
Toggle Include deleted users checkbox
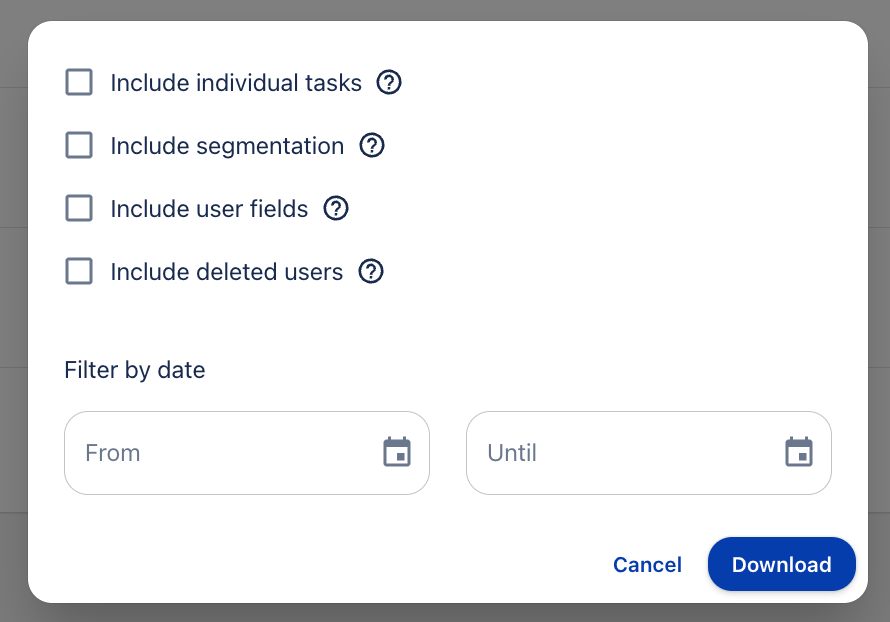[79, 272]
